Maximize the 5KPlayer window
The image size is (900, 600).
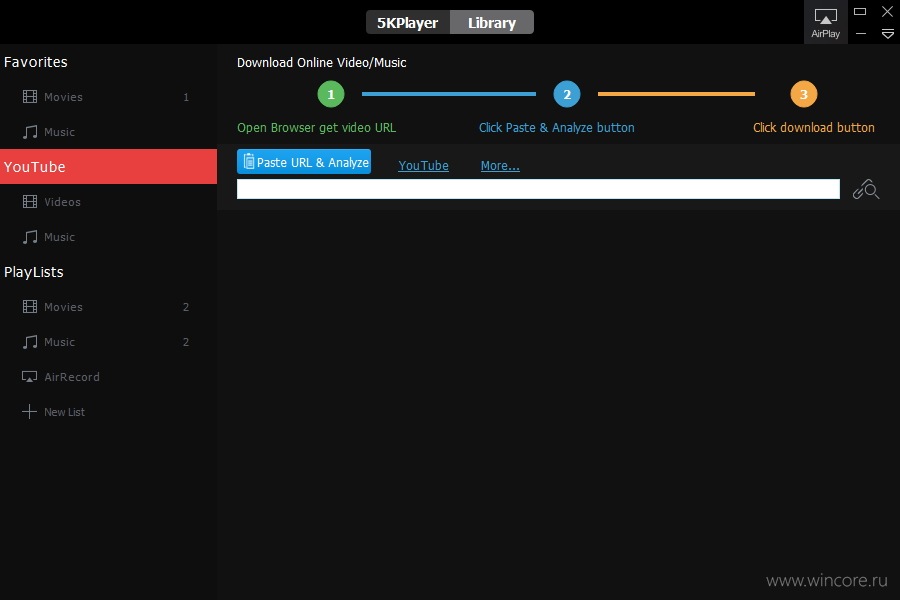pos(860,11)
